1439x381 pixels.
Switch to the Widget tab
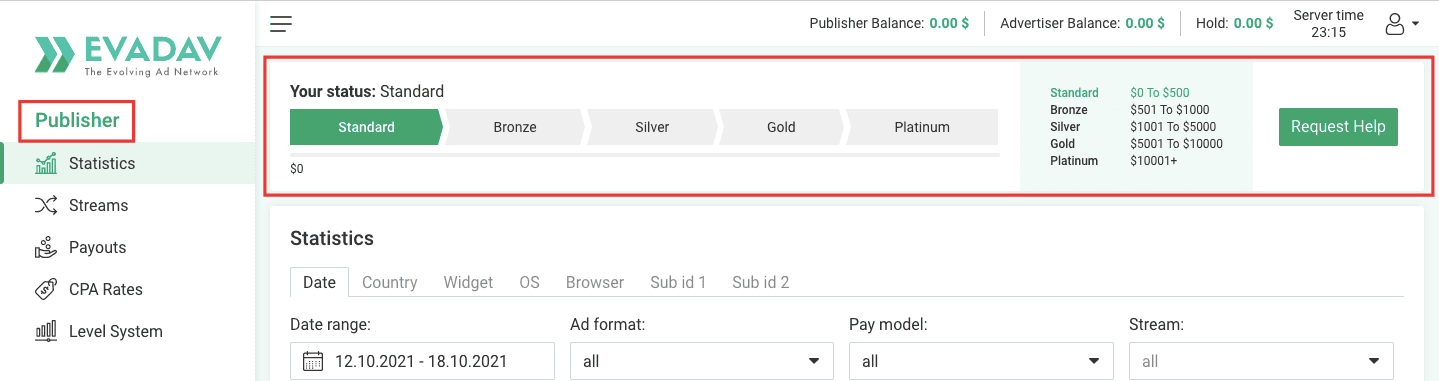469,282
